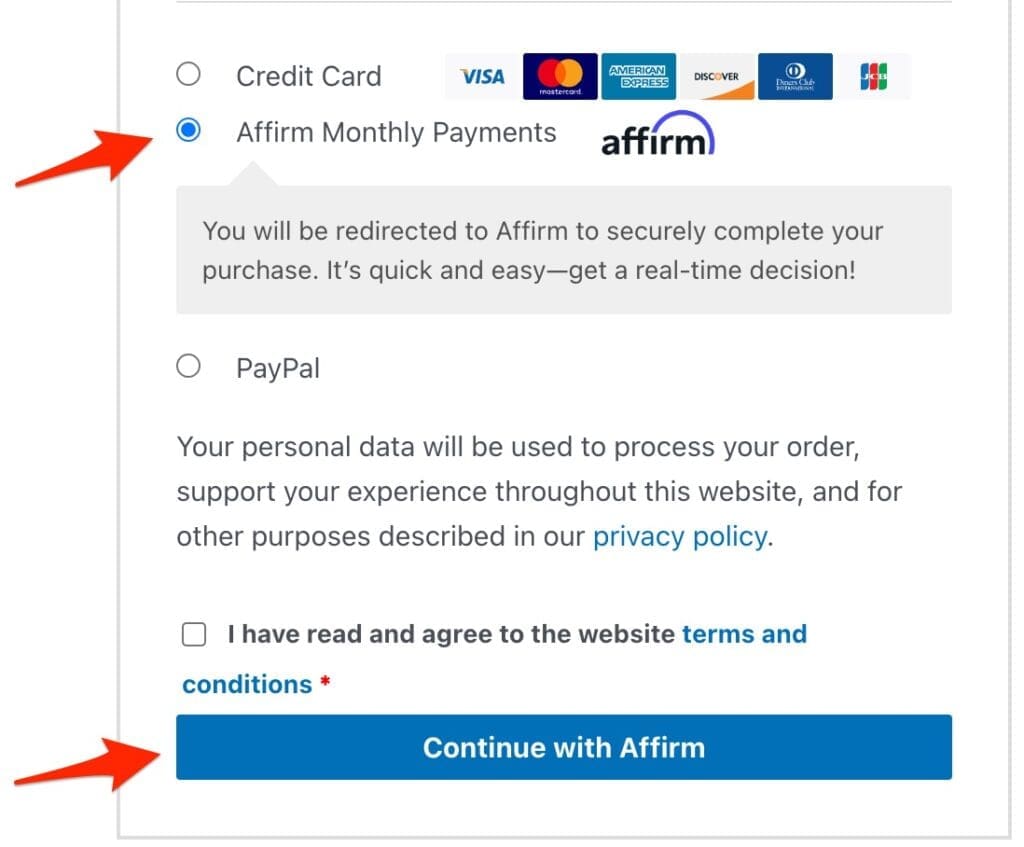Image resolution: width=1024 pixels, height=847 pixels.
Task: Click the bottom red arrow annotation
Action: (x=87, y=763)
